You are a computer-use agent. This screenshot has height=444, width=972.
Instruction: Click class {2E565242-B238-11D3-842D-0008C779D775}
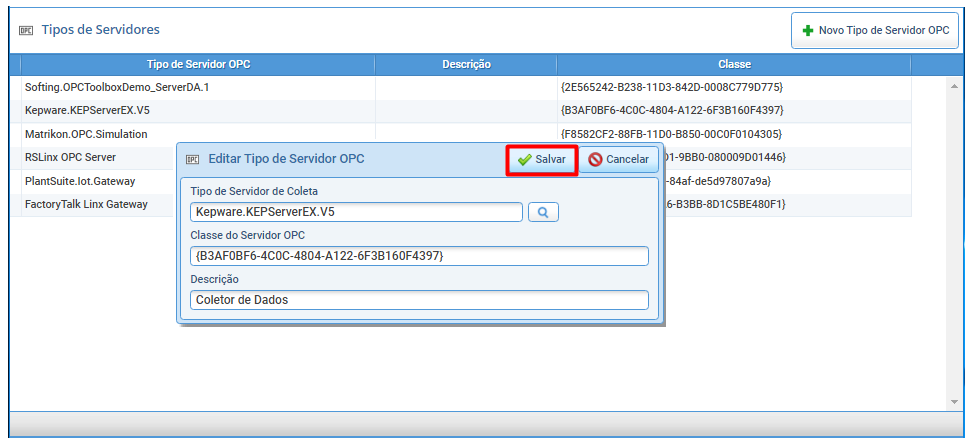671,88
